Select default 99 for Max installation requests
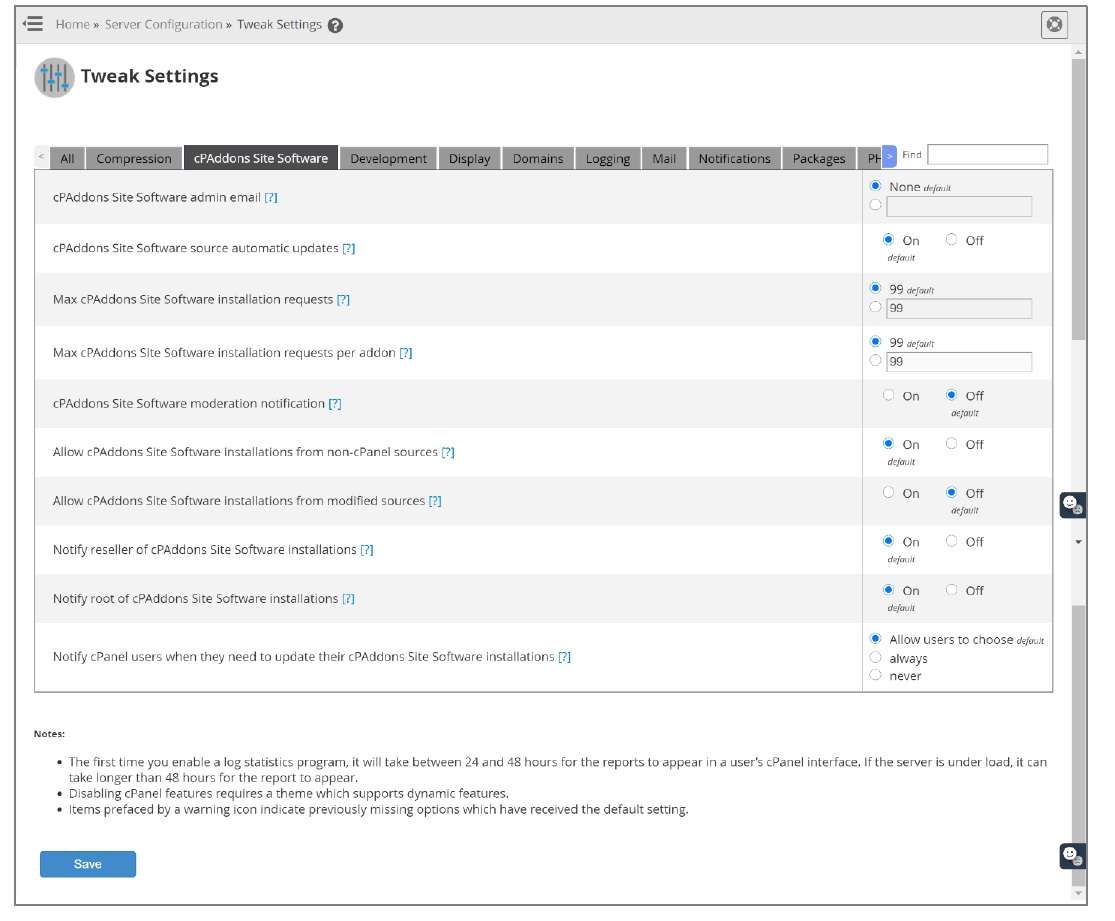 pos(875,288)
